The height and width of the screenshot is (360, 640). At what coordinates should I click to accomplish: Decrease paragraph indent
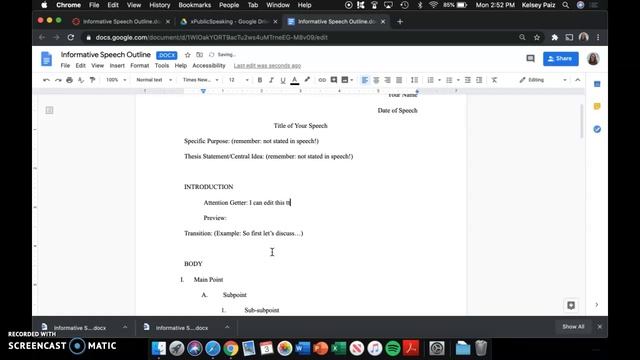[468, 80]
